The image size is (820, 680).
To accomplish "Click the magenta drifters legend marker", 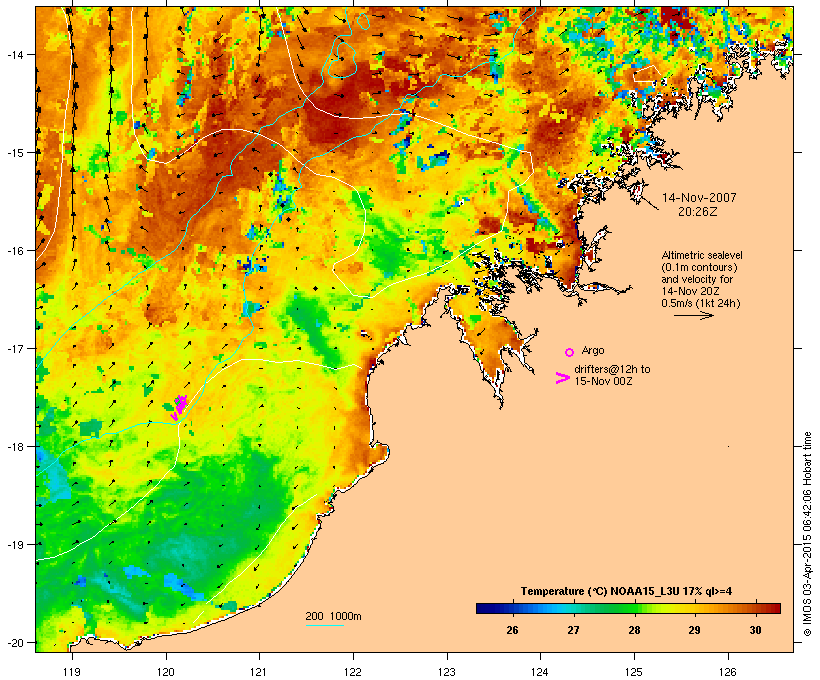I will coord(562,378).
